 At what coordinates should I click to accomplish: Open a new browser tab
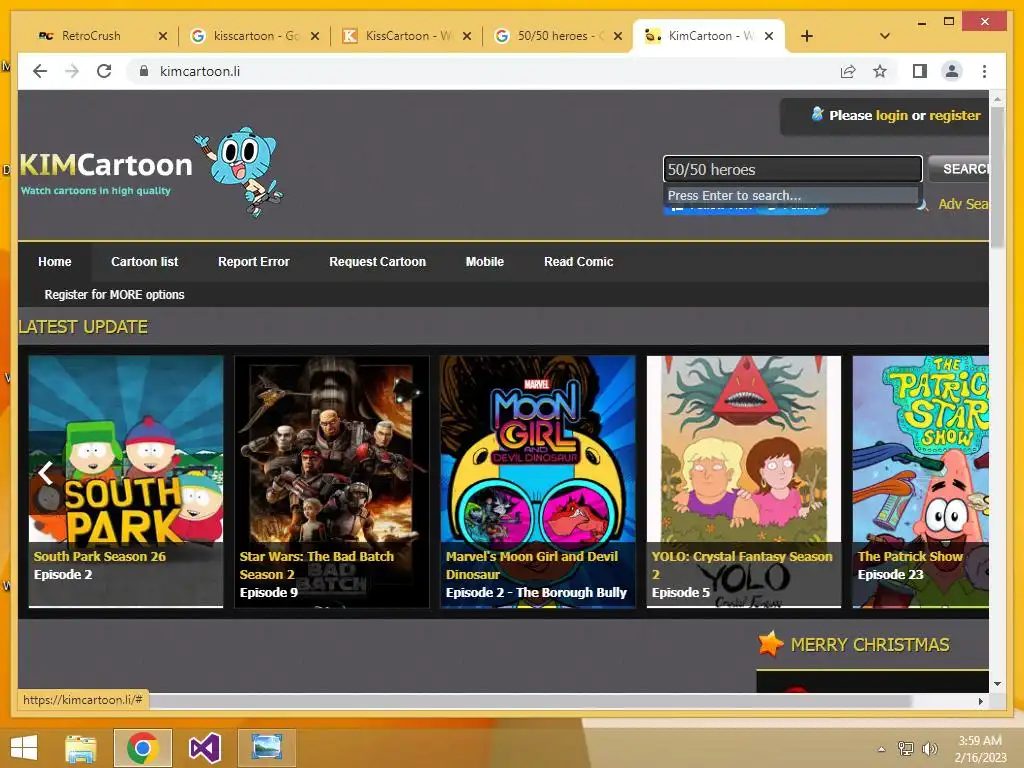pyautogui.click(x=807, y=36)
